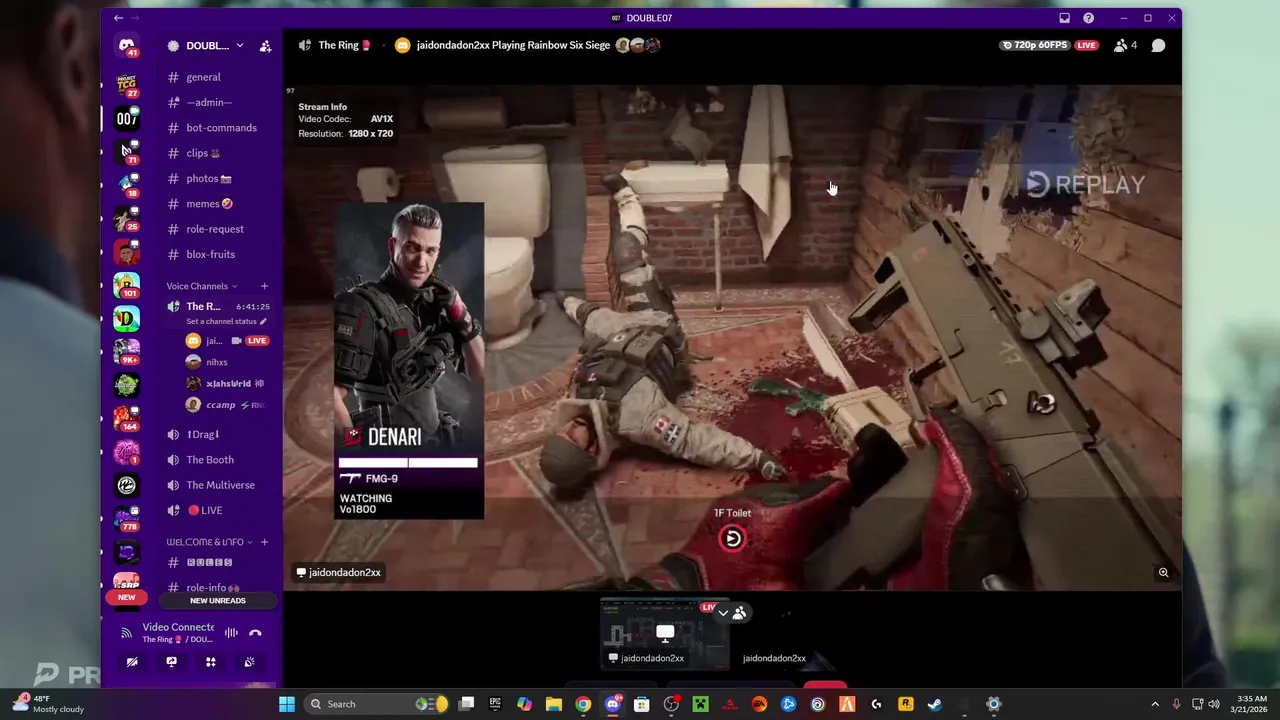Screen dimensions: 1280x720
Task: Click the invite members icon beside server name
Action: pyautogui.click(x=265, y=46)
